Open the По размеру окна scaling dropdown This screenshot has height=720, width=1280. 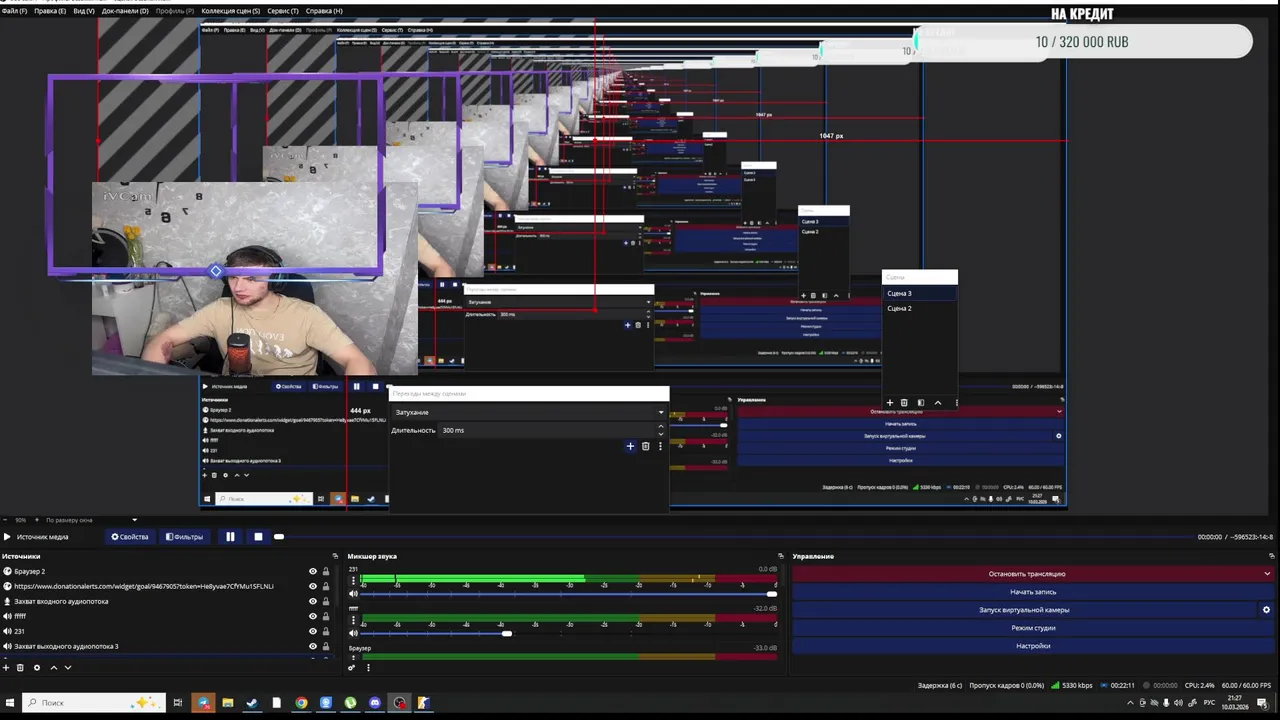coord(90,520)
